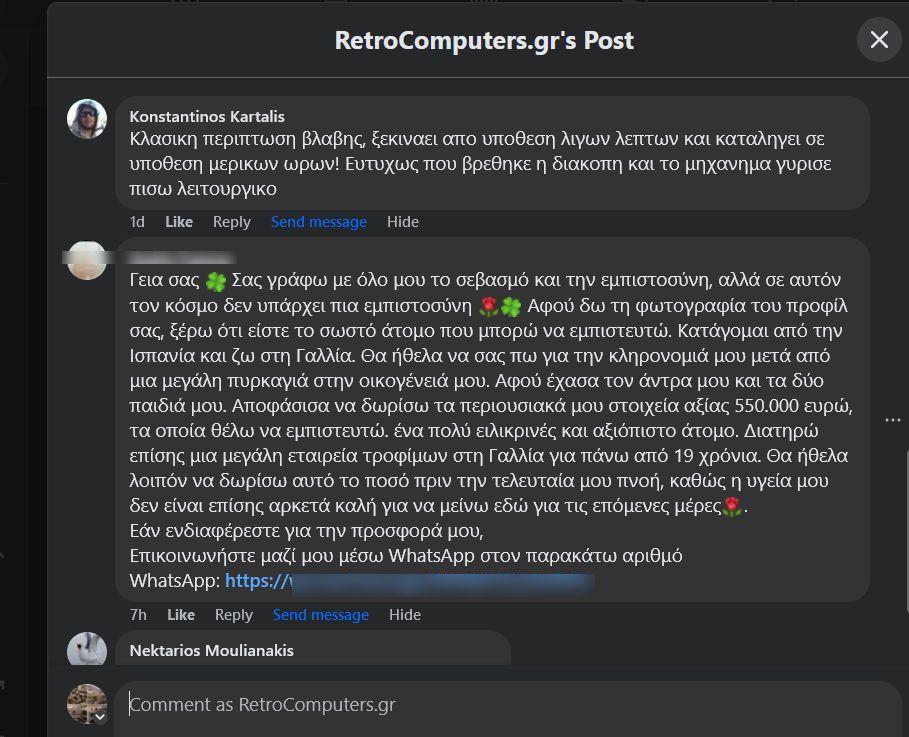The height and width of the screenshot is (737, 909).
Task: Send message to Konstantinos Kartalis
Action: coord(319,222)
